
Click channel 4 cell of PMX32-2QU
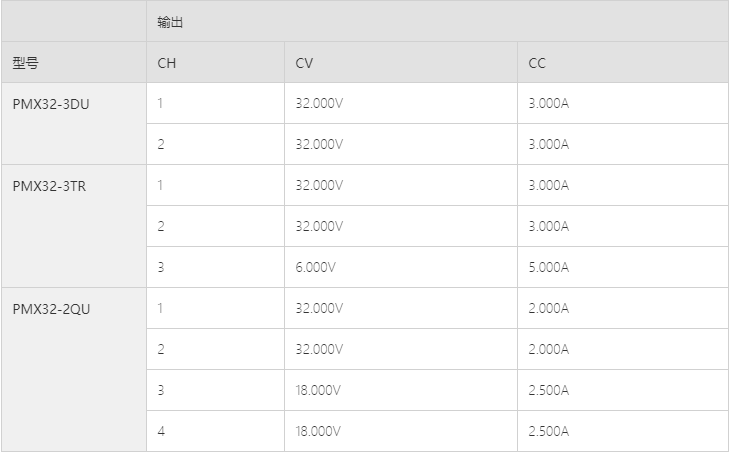161,432
